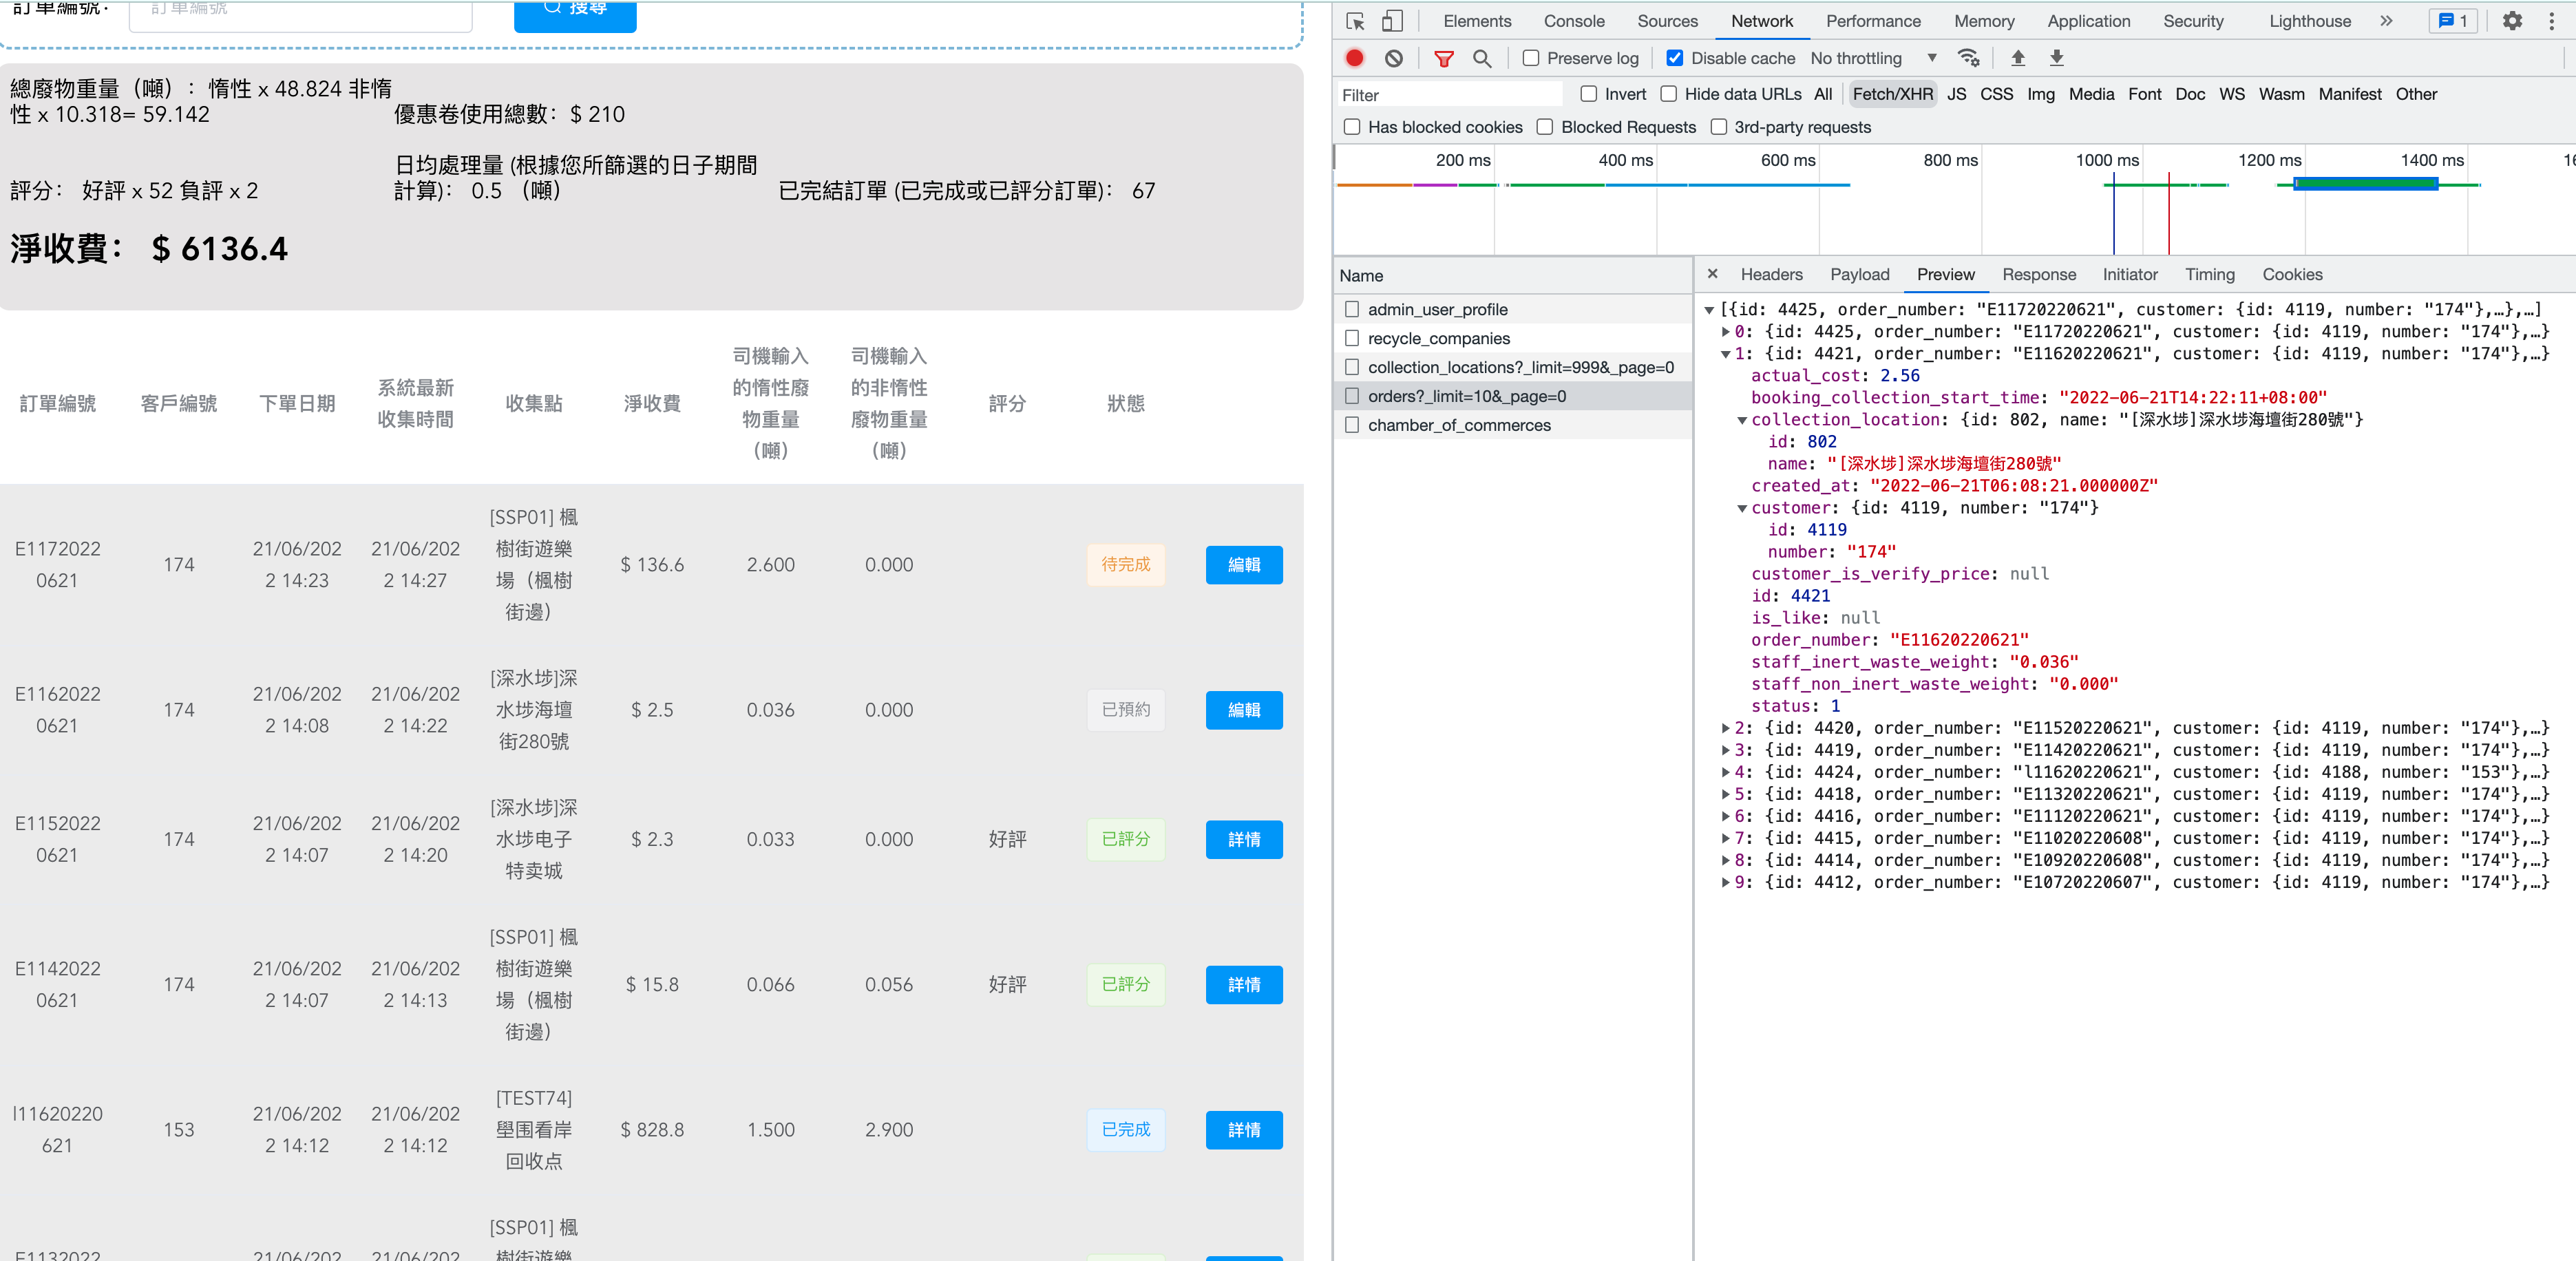The height and width of the screenshot is (1261, 2576).
Task: Toggle the network filter funnel icon
Action: point(1443,58)
